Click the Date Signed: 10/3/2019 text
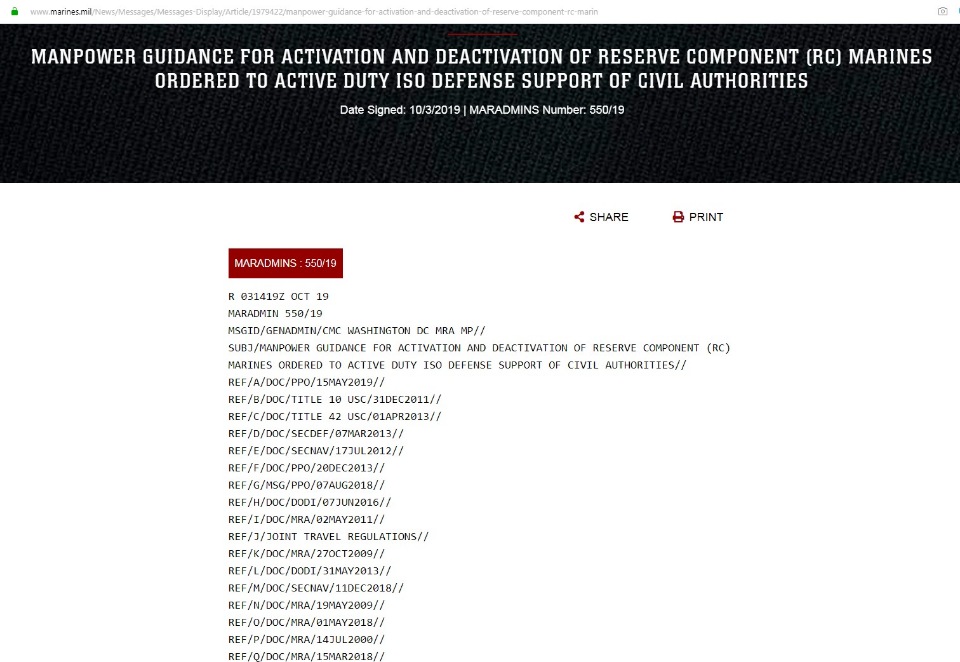 400,110
